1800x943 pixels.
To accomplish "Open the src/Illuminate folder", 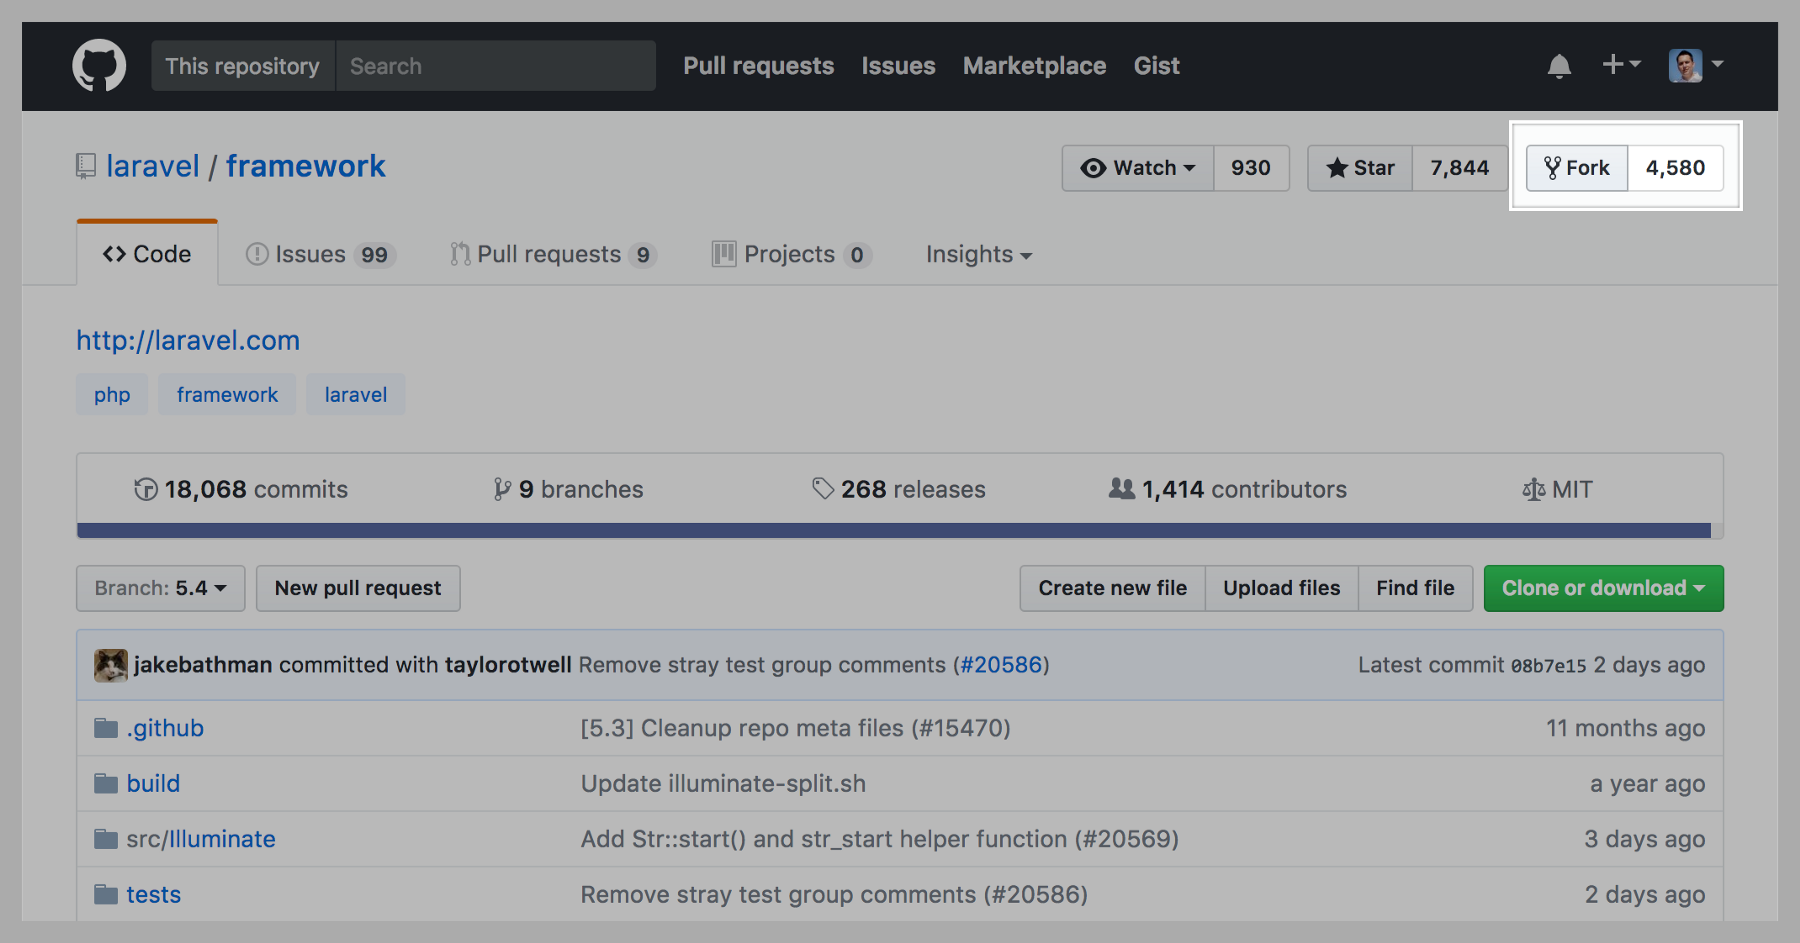I will [x=201, y=839].
